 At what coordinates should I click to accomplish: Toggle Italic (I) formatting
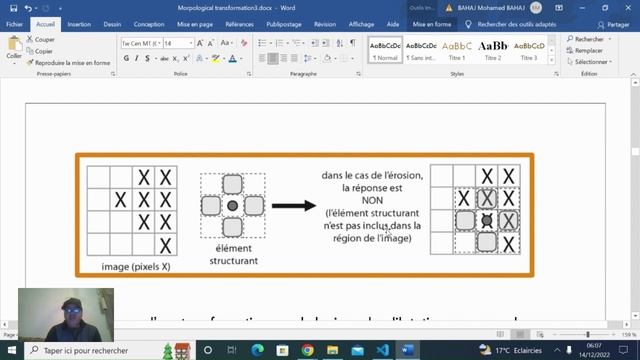pyautogui.click(x=137, y=59)
